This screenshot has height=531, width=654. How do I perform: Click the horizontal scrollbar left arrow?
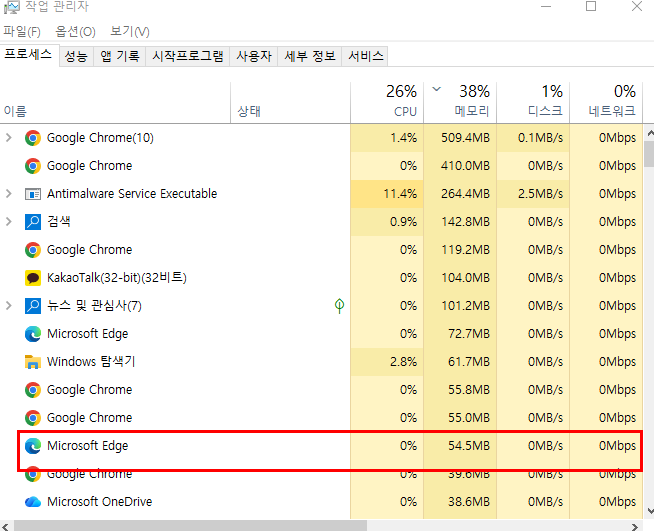tap(5, 526)
